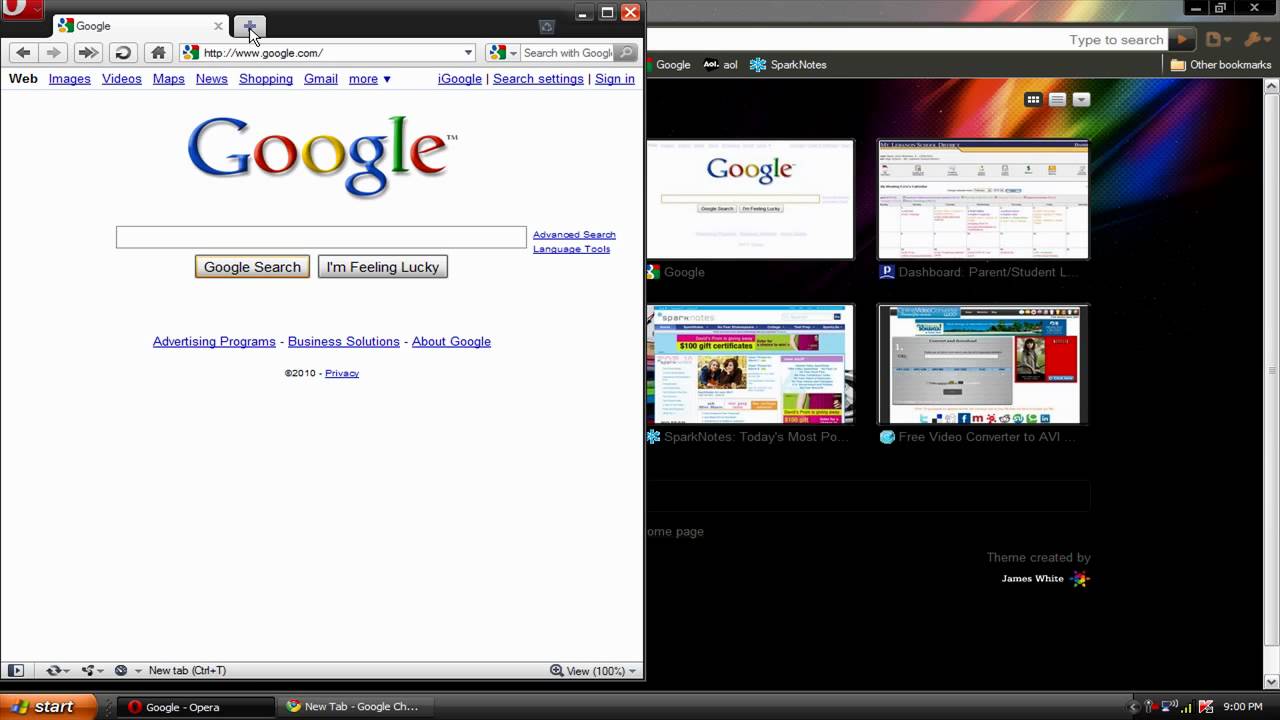Open the Opera menu button
The width and height of the screenshot is (1280, 720).
click(21, 10)
